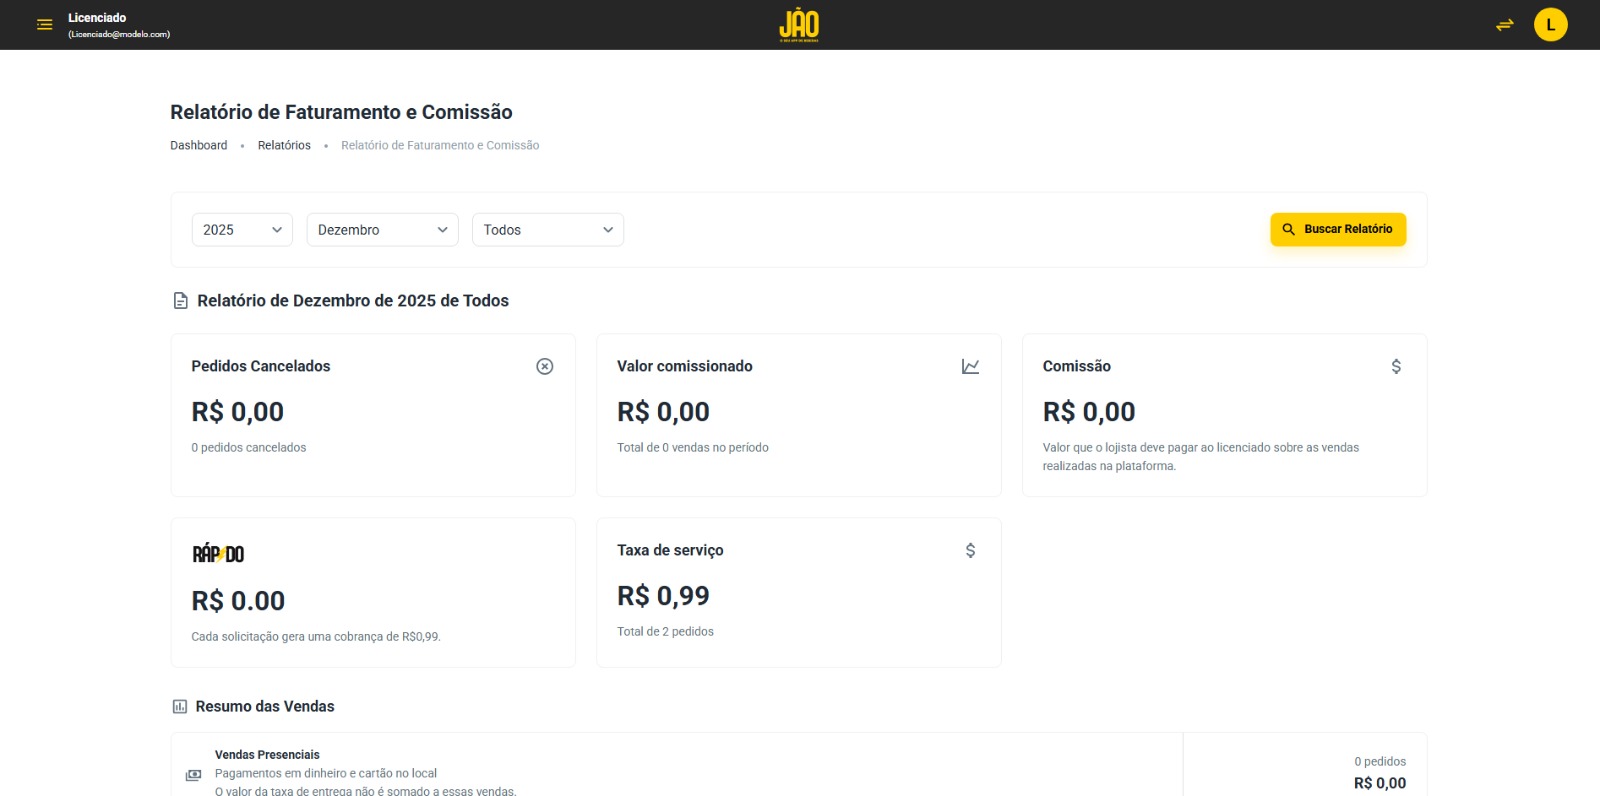Click the Taxa de serviço dollar icon
This screenshot has height=796, width=1600.
pos(970,551)
